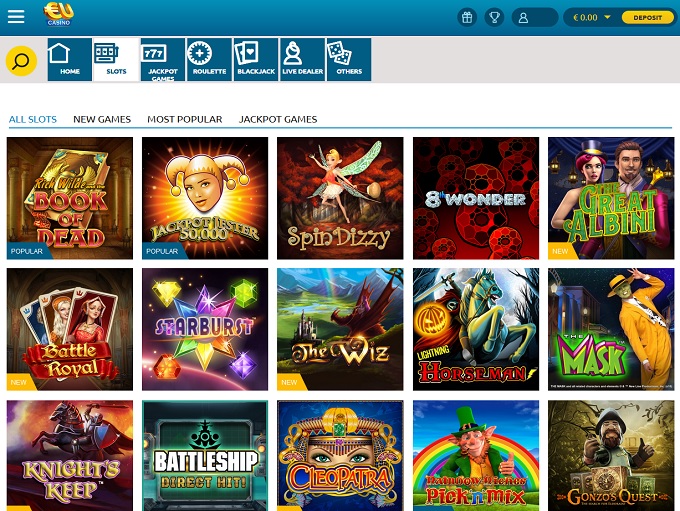Open the Book of Dead game

[70, 198]
